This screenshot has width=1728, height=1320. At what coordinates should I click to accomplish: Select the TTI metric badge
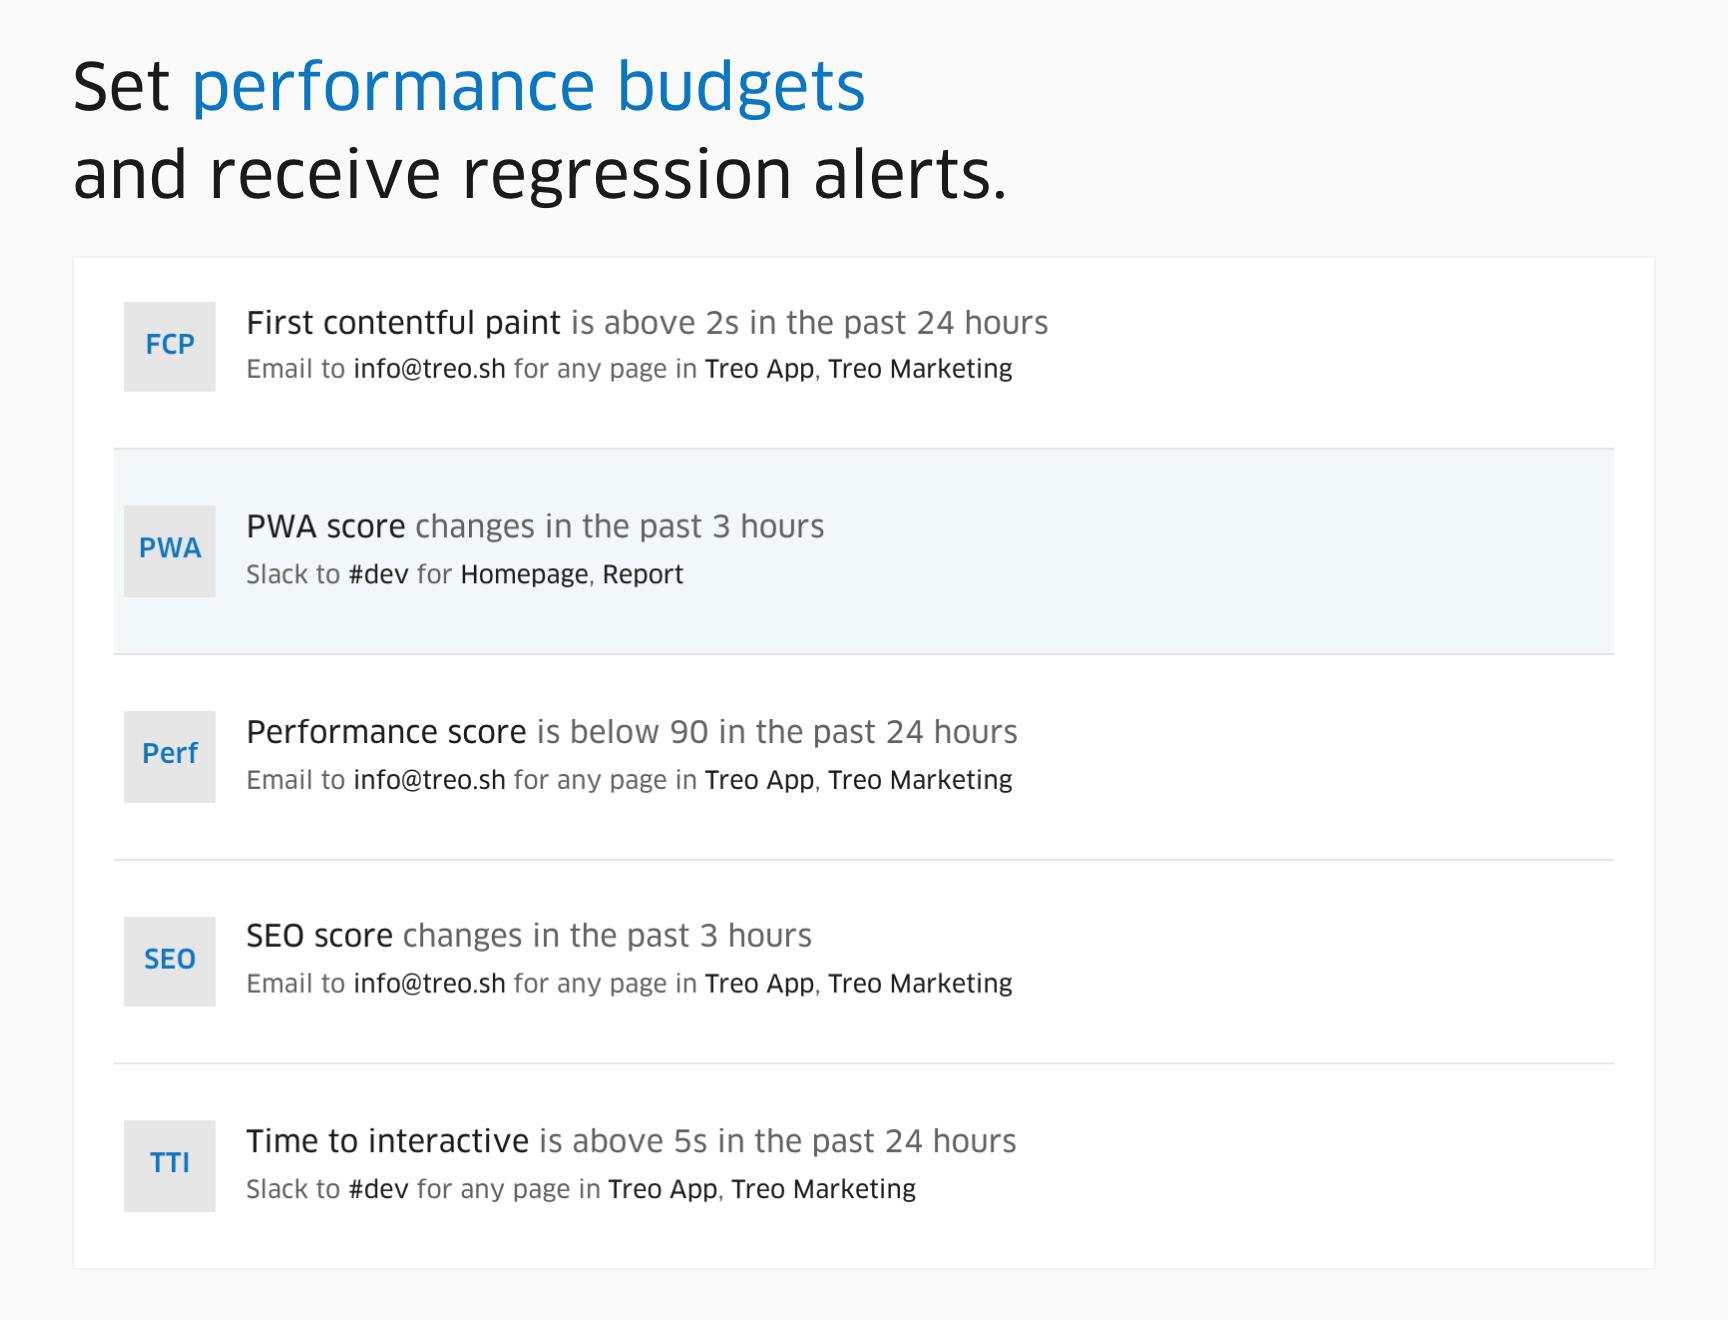[170, 1166]
